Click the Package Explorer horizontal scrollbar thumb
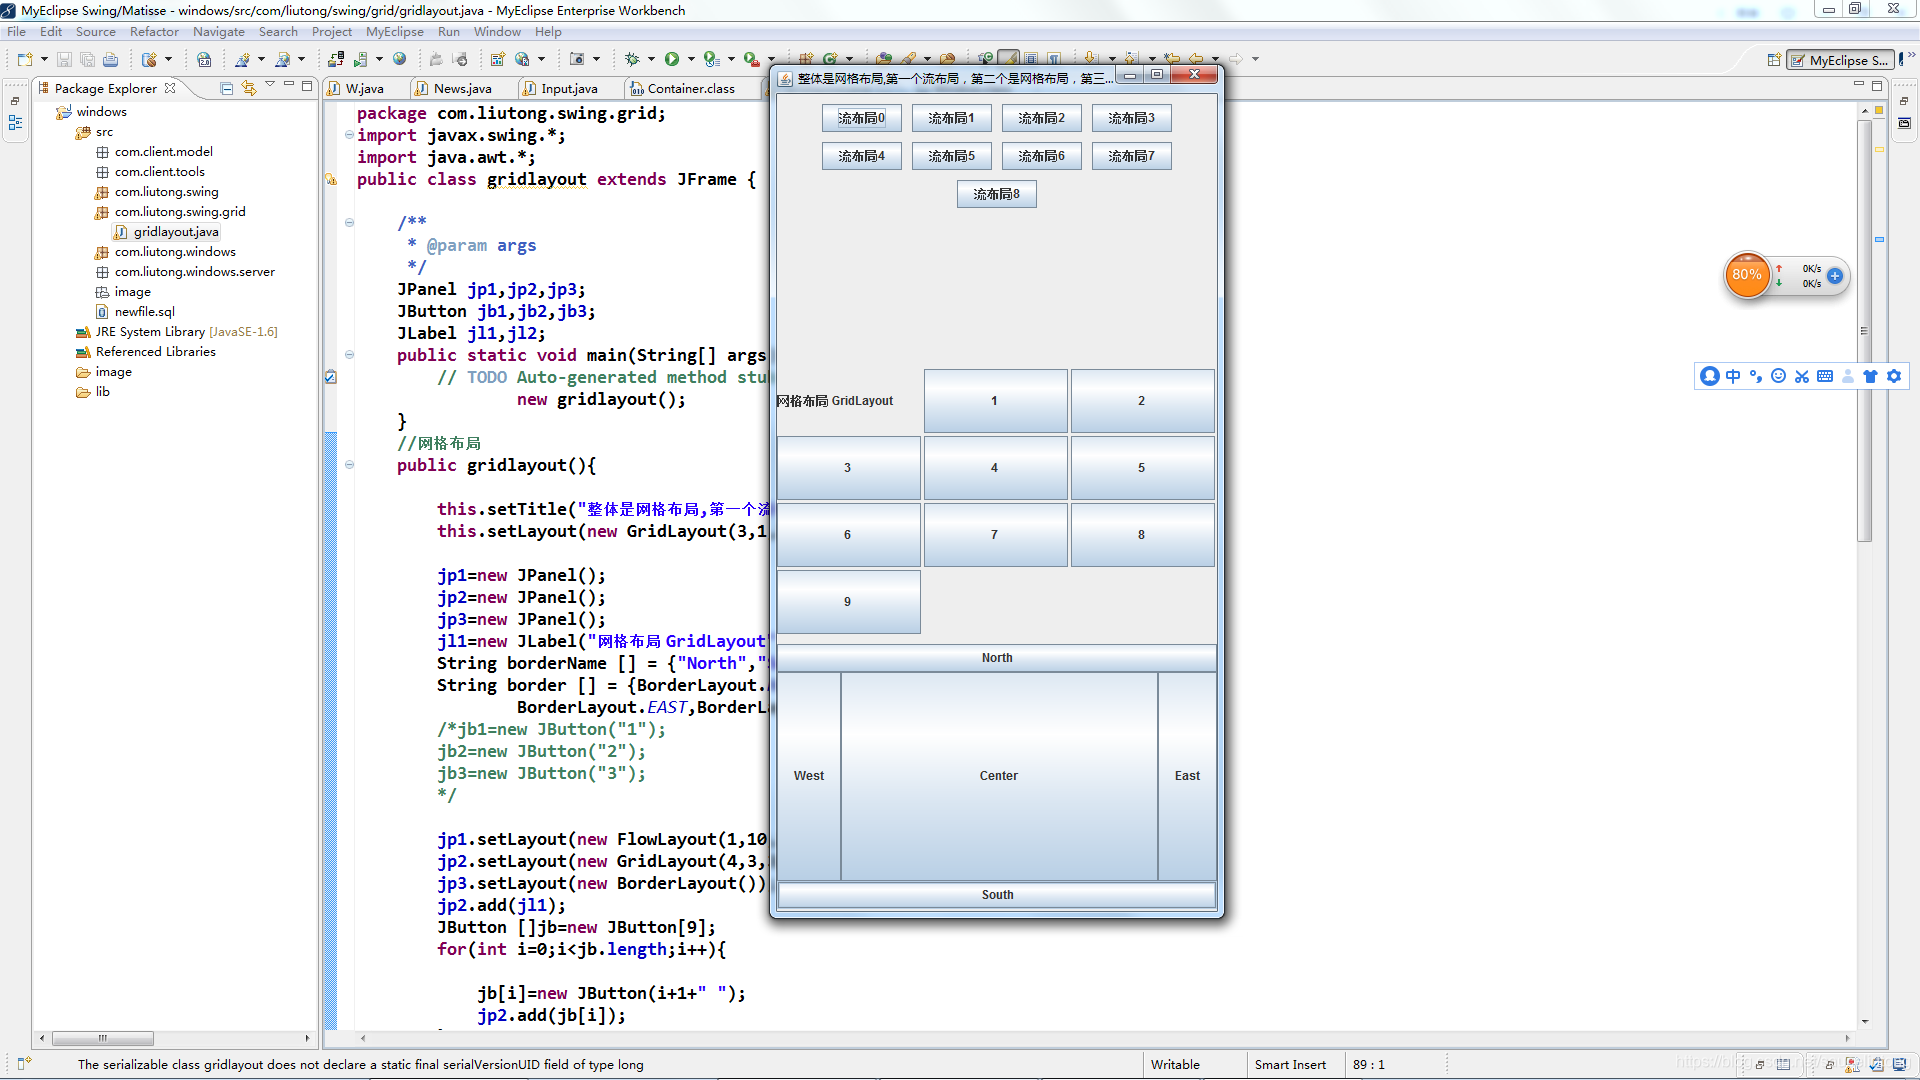This screenshot has width=1920, height=1080. [103, 1038]
